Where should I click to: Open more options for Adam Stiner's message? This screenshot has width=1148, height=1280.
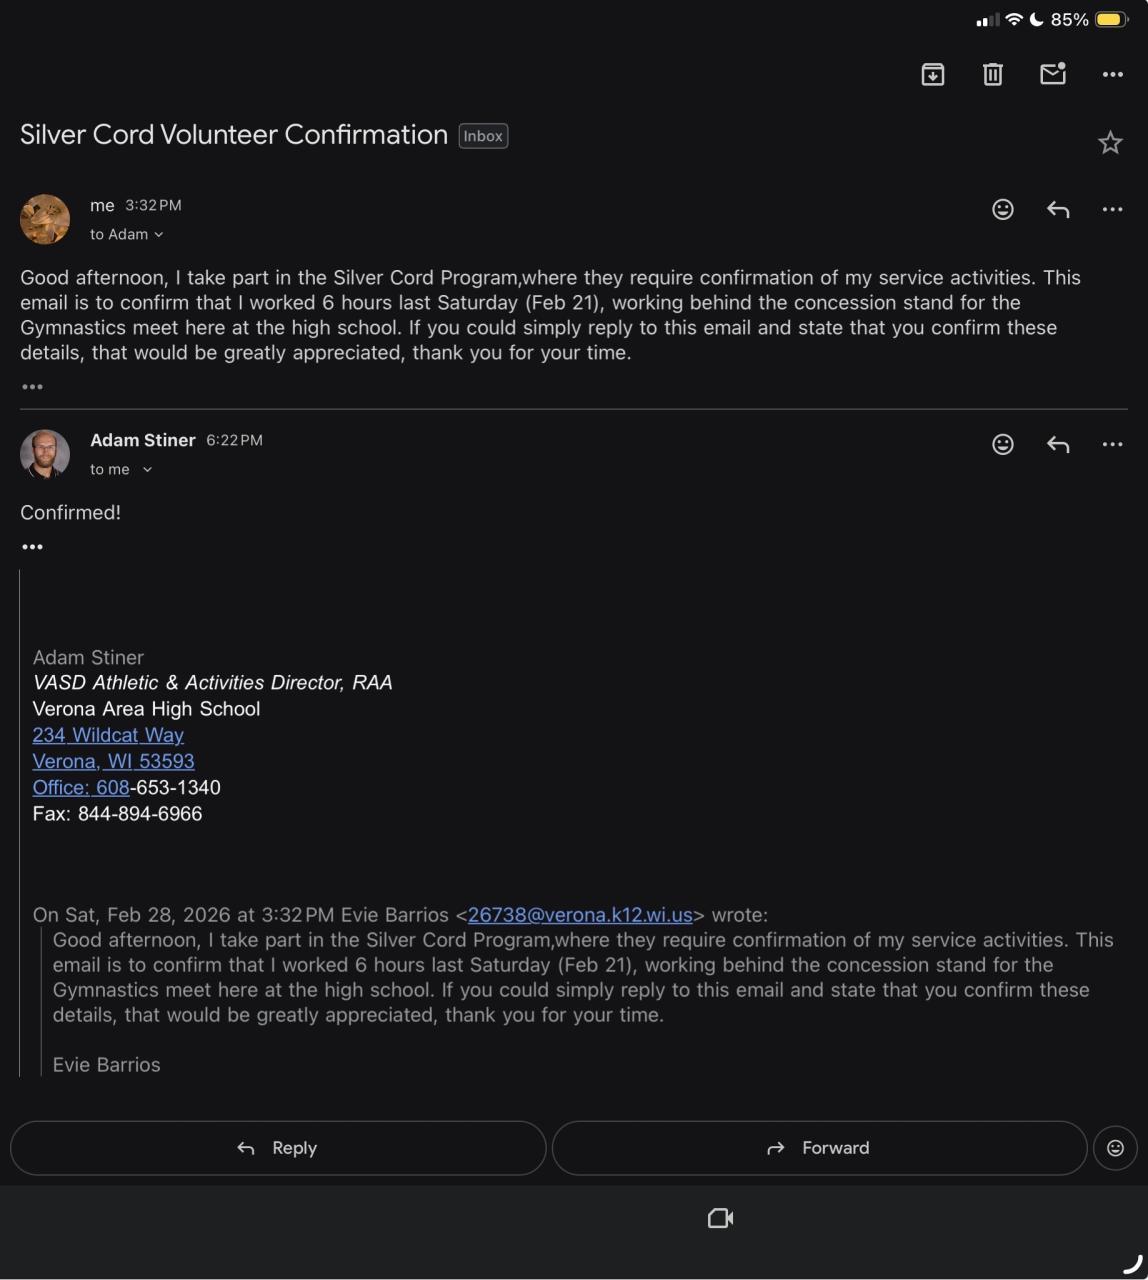(x=1112, y=444)
